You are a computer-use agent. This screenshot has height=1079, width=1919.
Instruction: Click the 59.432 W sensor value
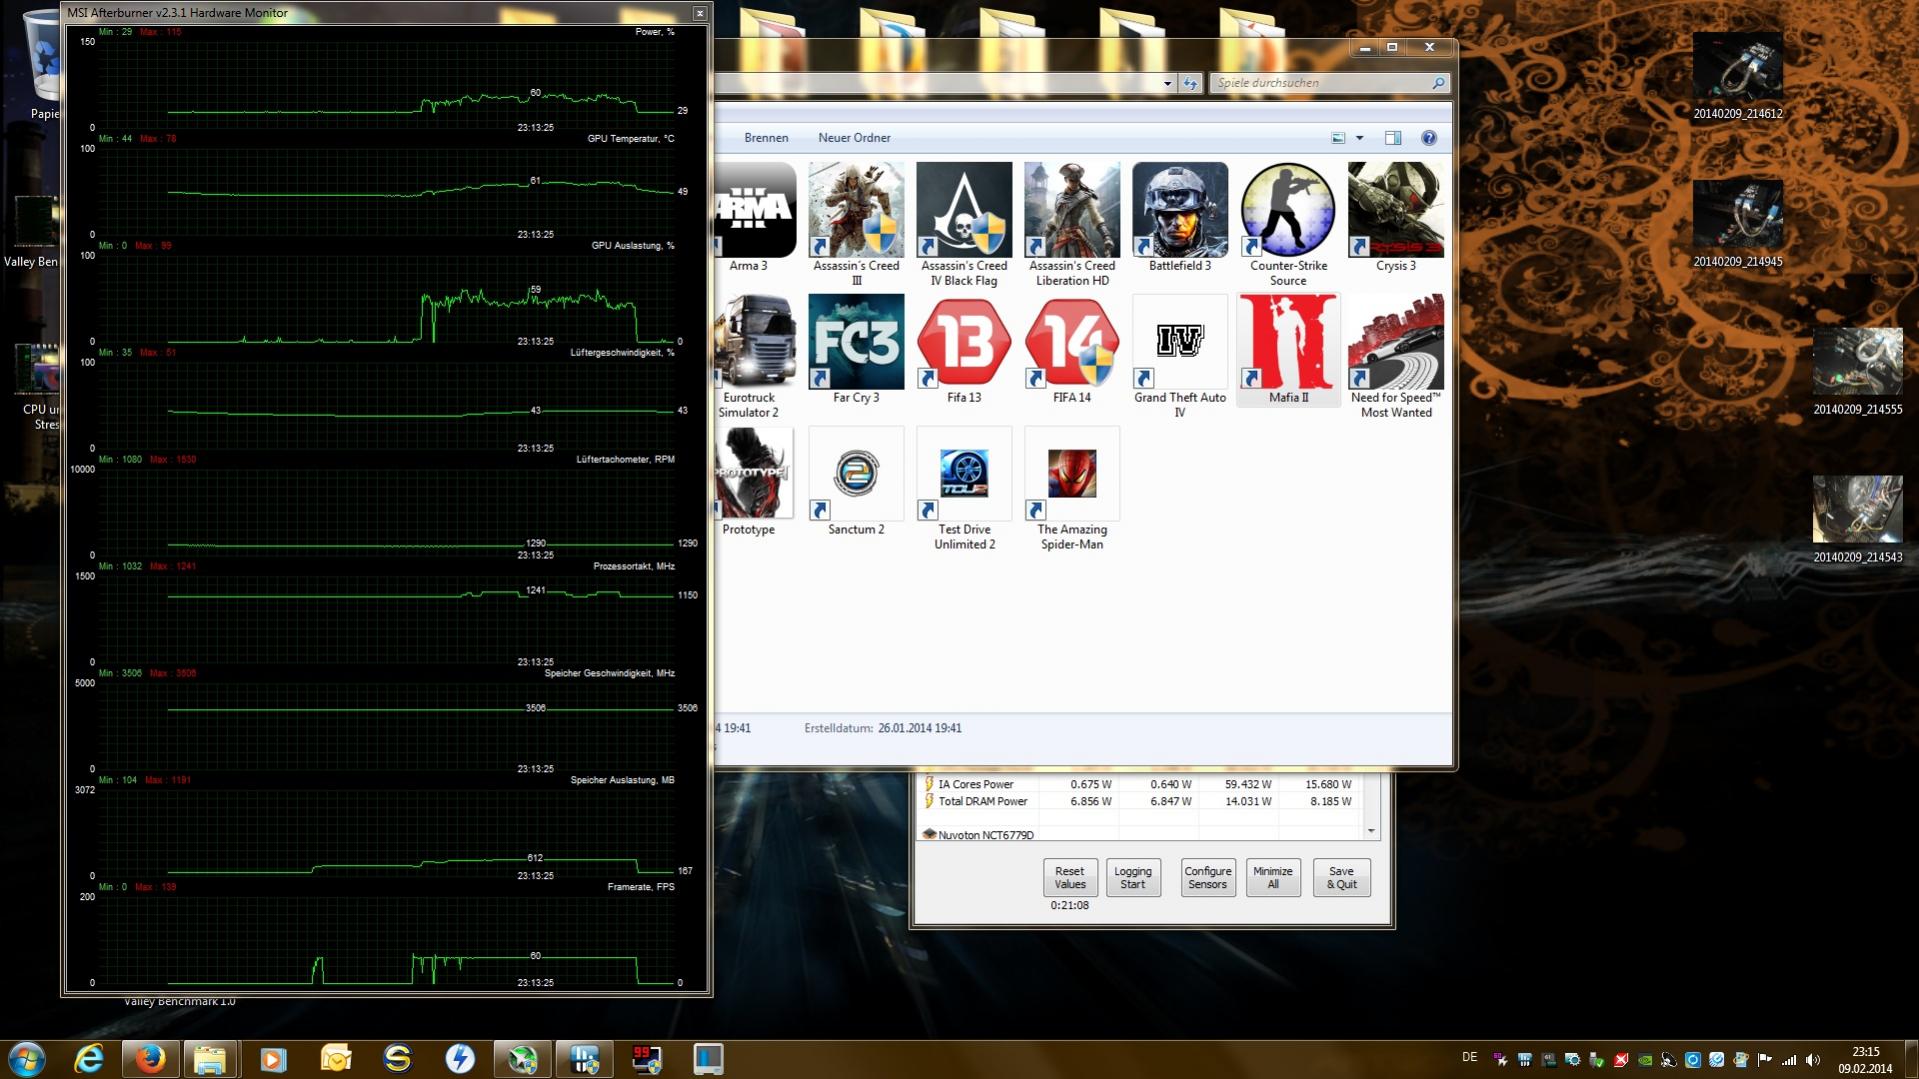point(1247,784)
